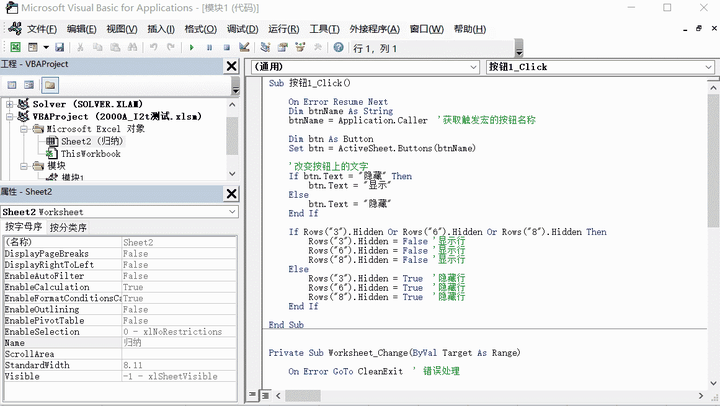Switch to the 按分类序 tab
The image size is (720, 406).
[x=68, y=227]
